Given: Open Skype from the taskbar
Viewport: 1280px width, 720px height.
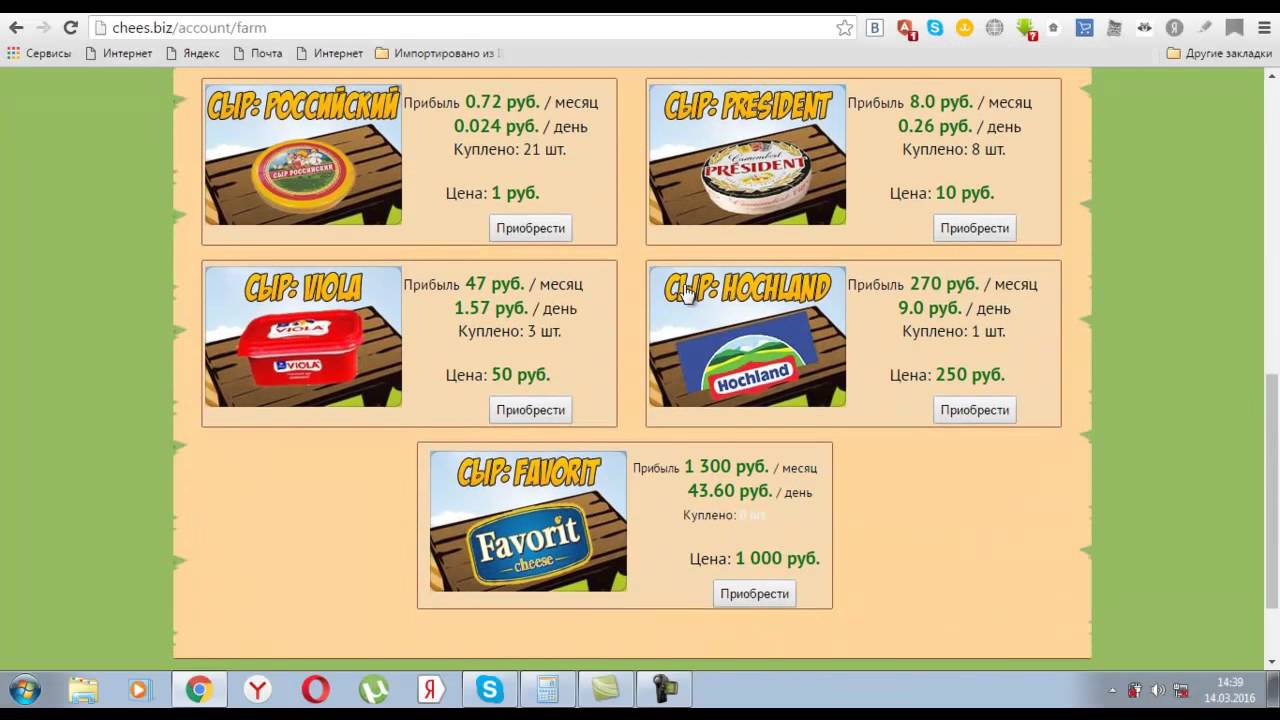Looking at the screenshot, I should click(490, 690).
